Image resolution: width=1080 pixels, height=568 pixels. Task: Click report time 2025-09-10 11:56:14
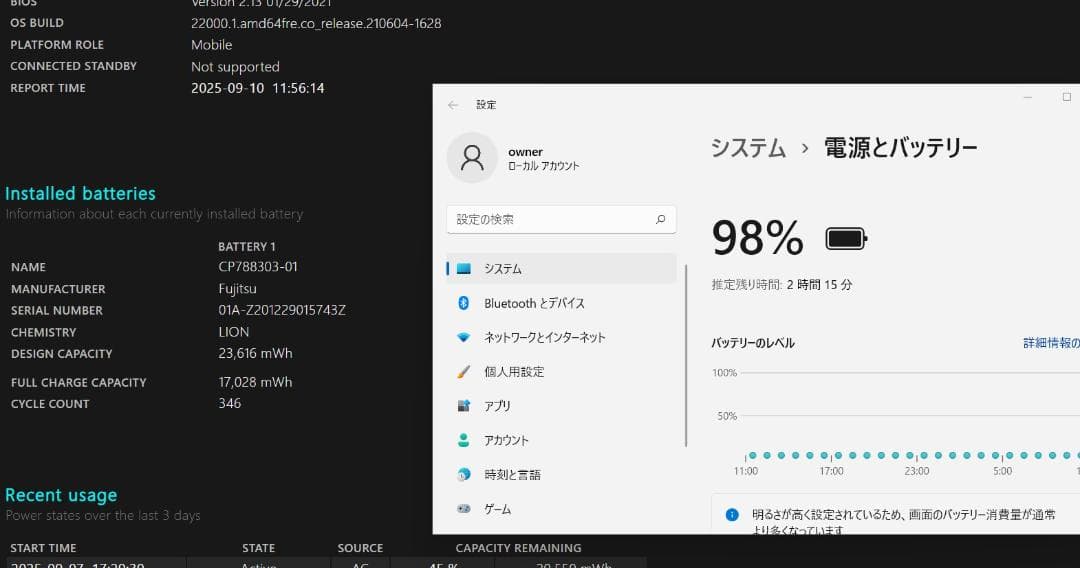(x=258, y=88)
